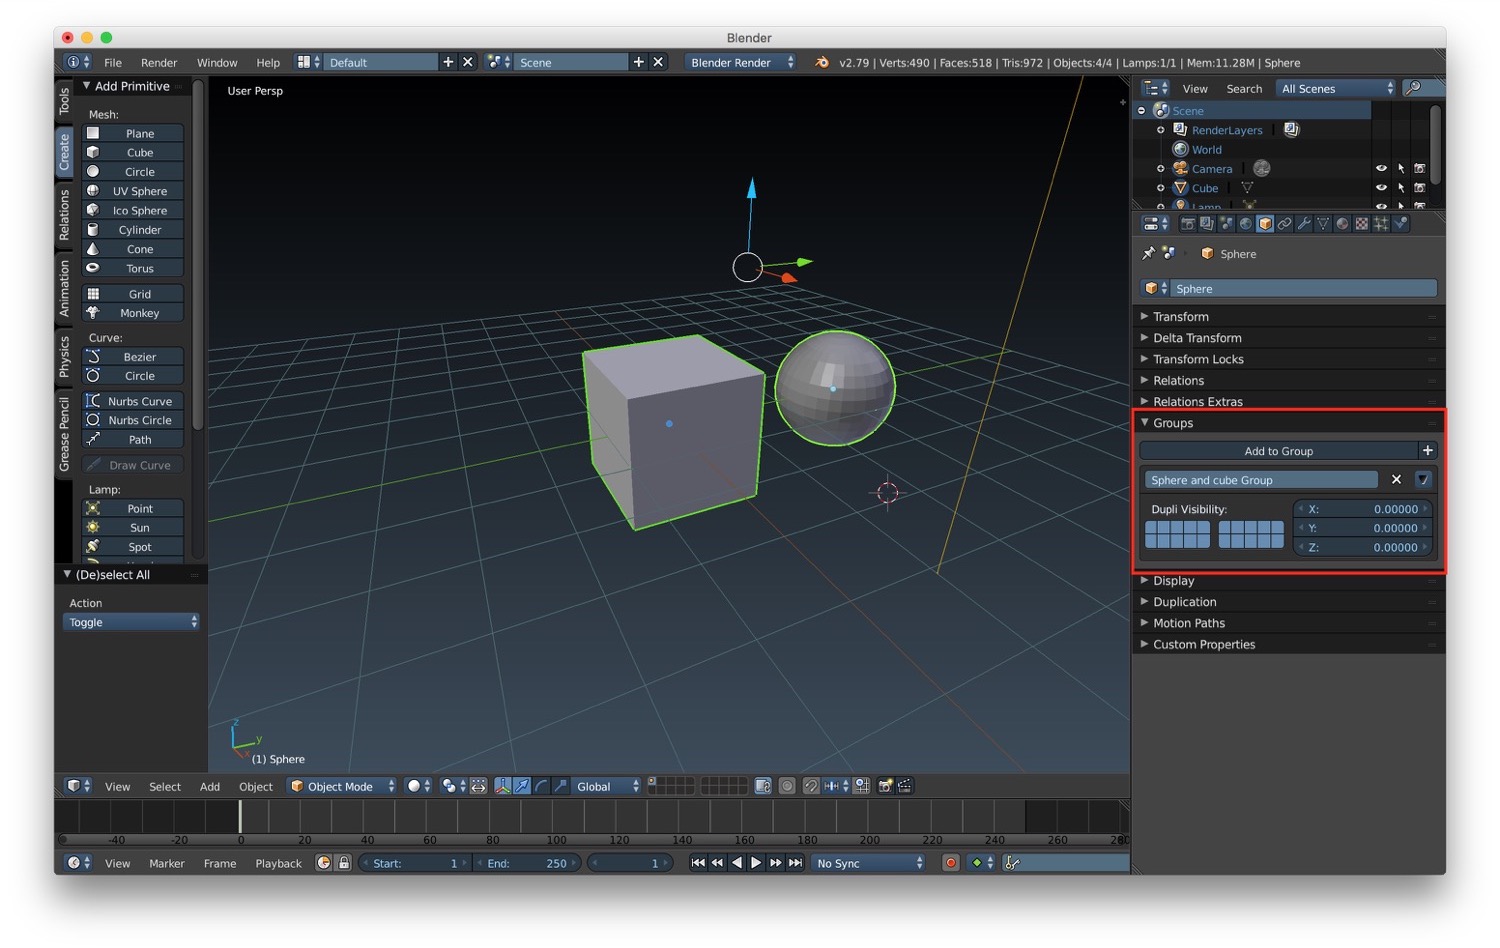The height and width of the screenshot is (948, 1500).
Task: Switch to the Grease Pencil tab
Action: coord(64,433)
